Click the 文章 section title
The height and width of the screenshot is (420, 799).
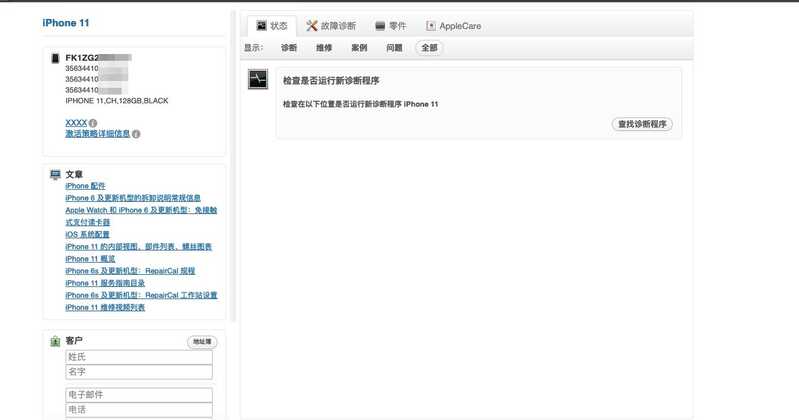(74, 174)
